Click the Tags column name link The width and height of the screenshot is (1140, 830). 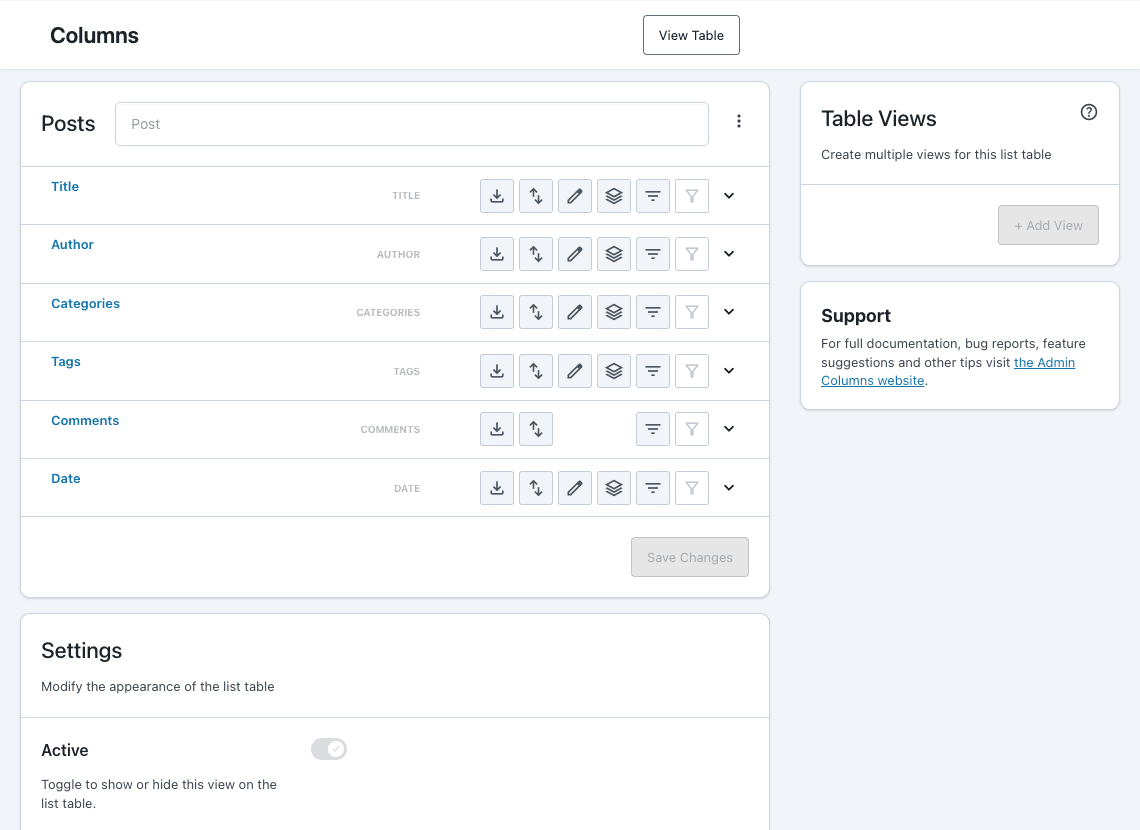66,362
